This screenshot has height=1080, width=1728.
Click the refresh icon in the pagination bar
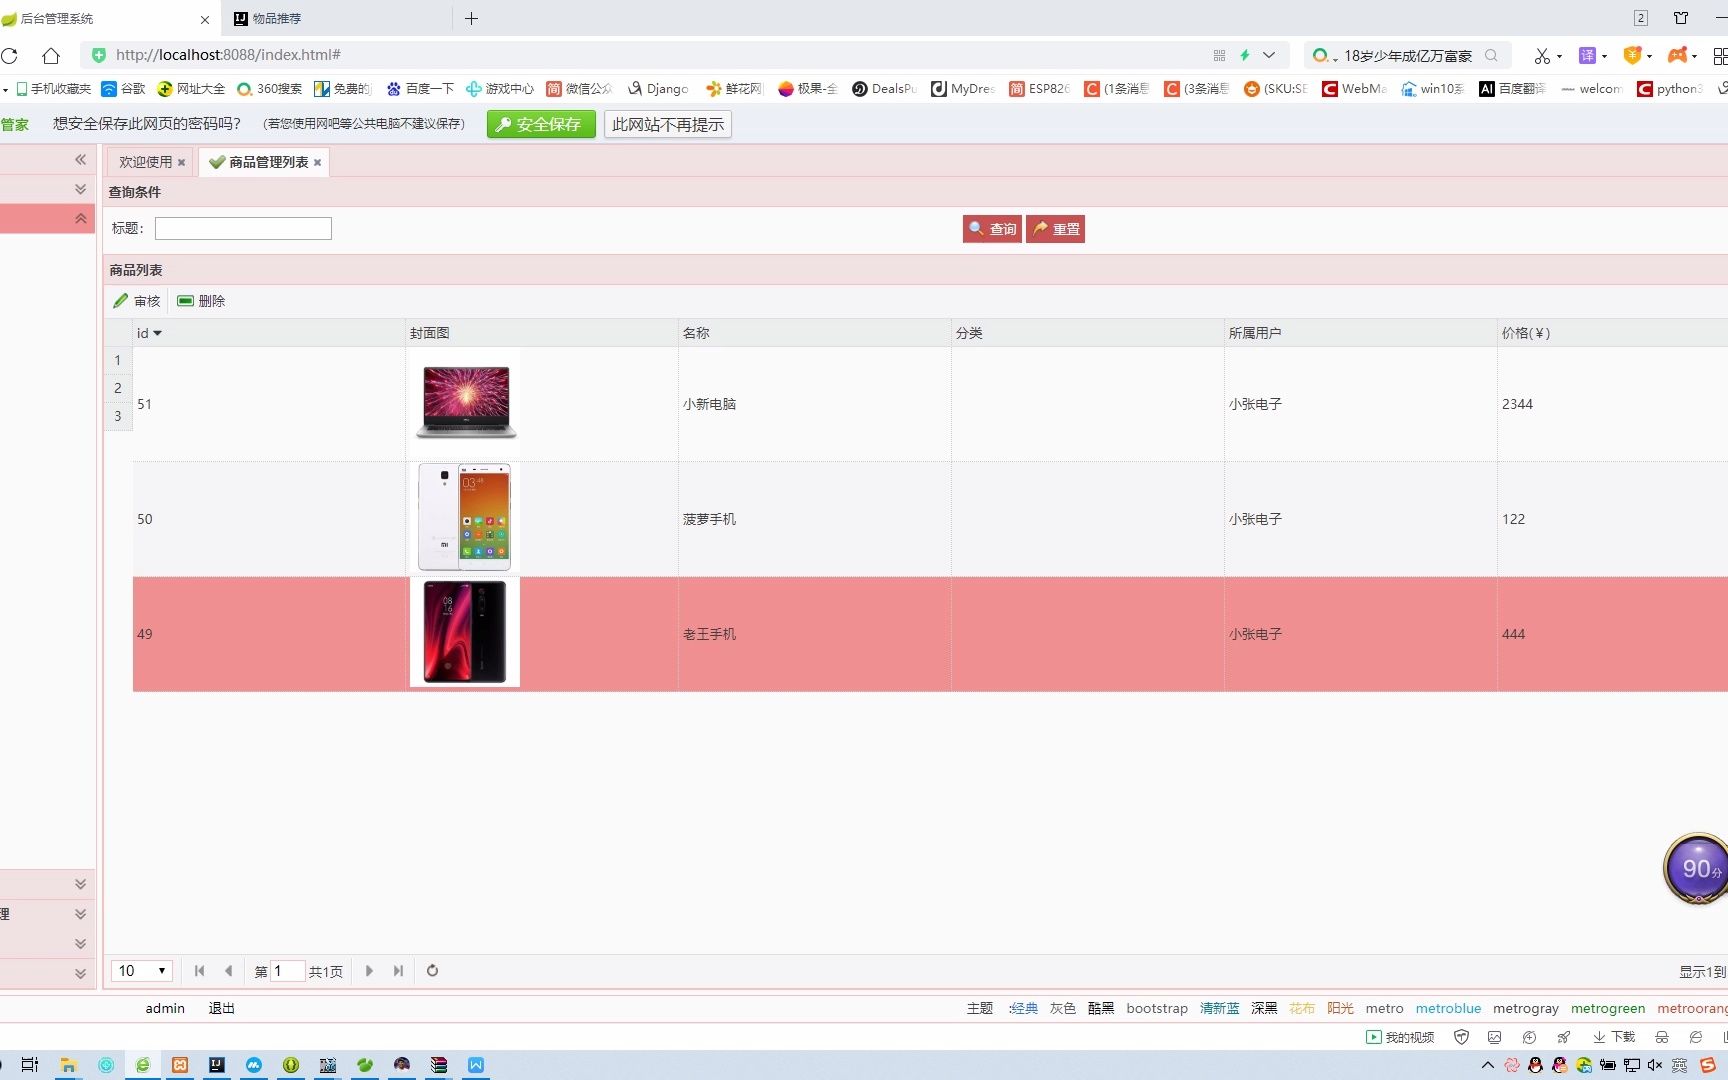click(432, 970)
